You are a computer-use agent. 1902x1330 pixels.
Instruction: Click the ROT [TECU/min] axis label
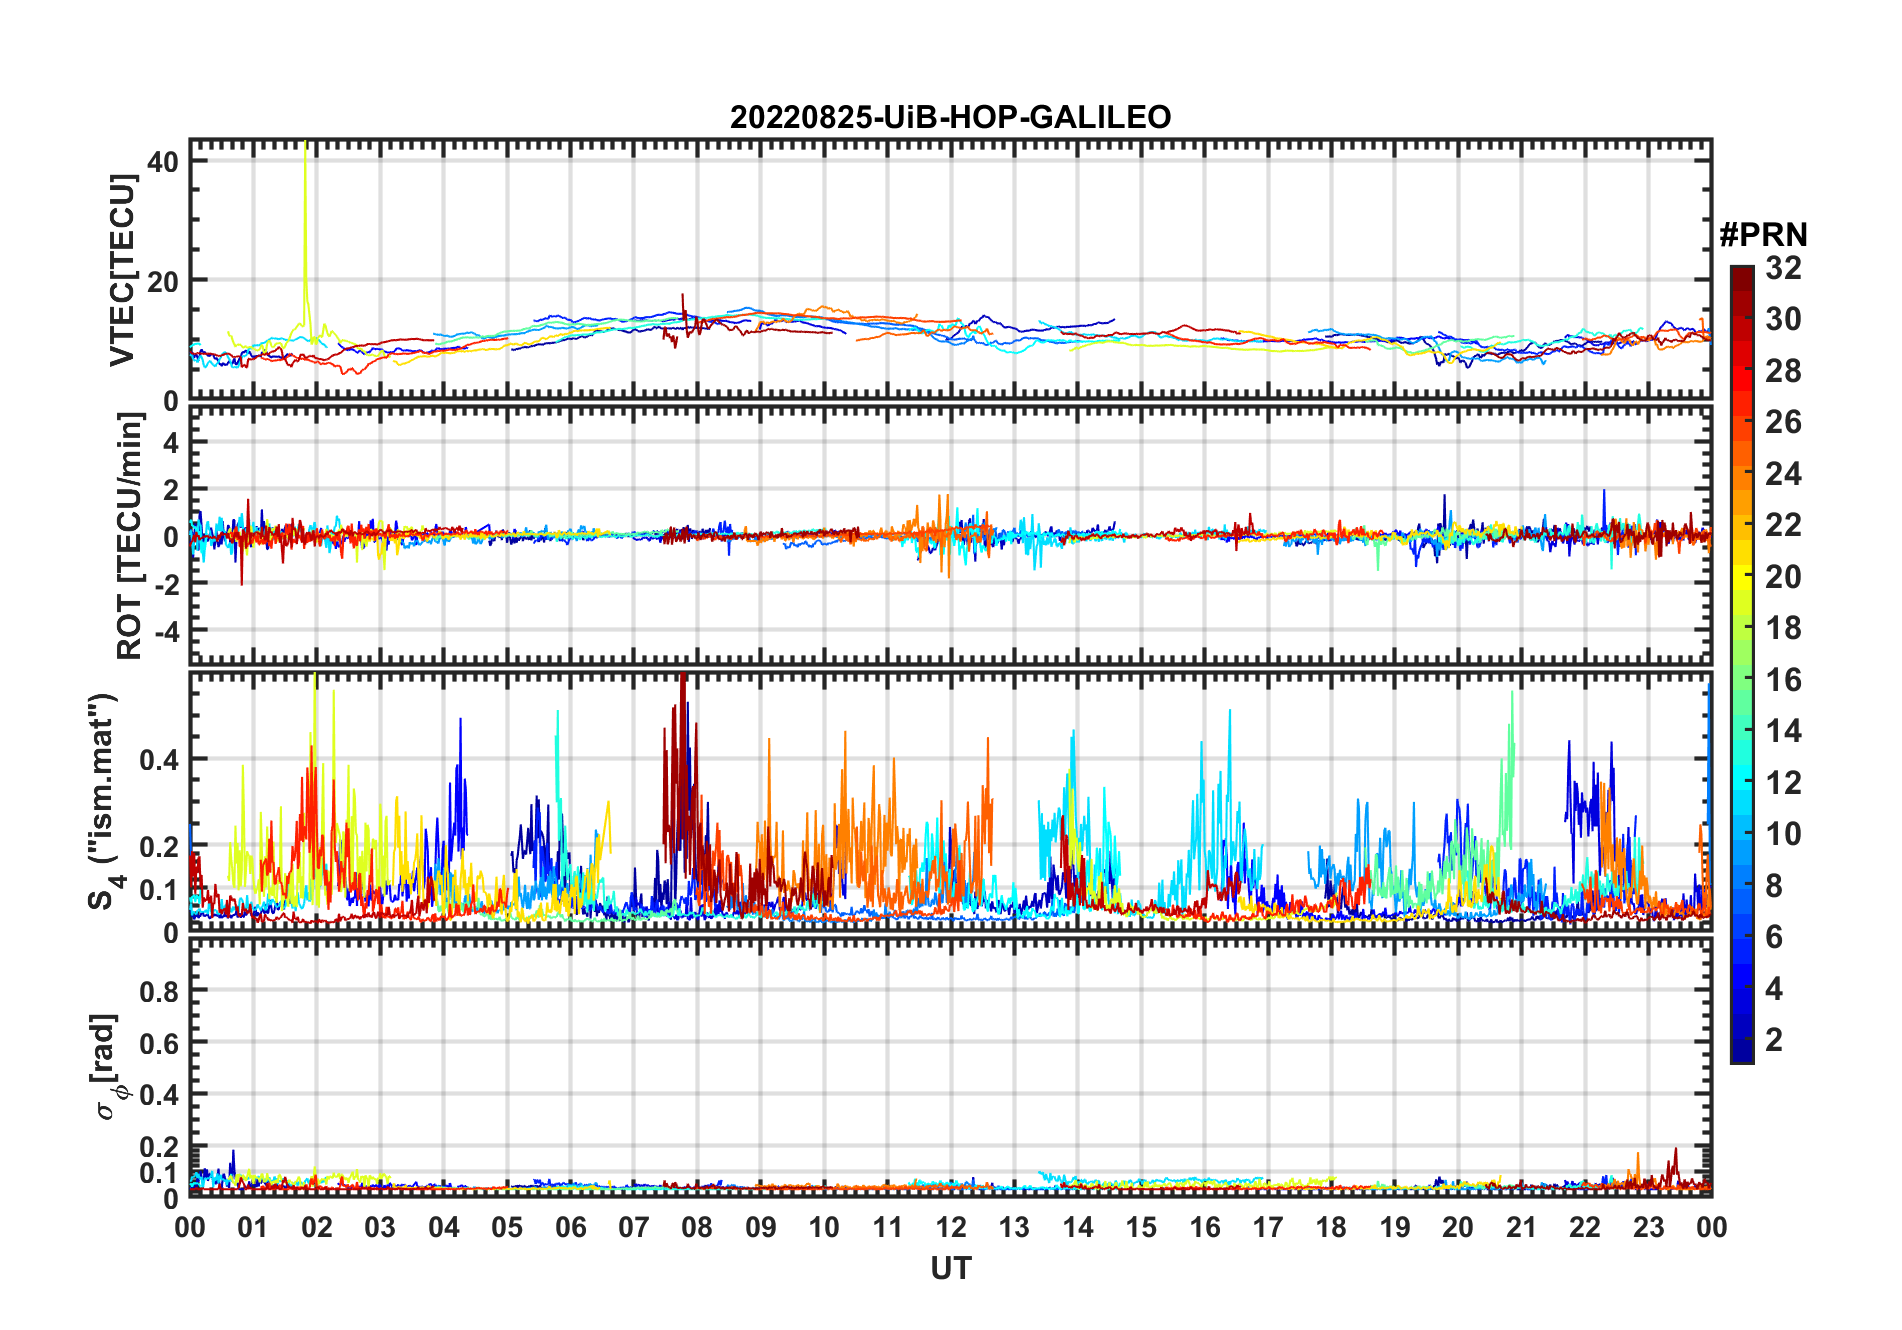click(129, 536)
